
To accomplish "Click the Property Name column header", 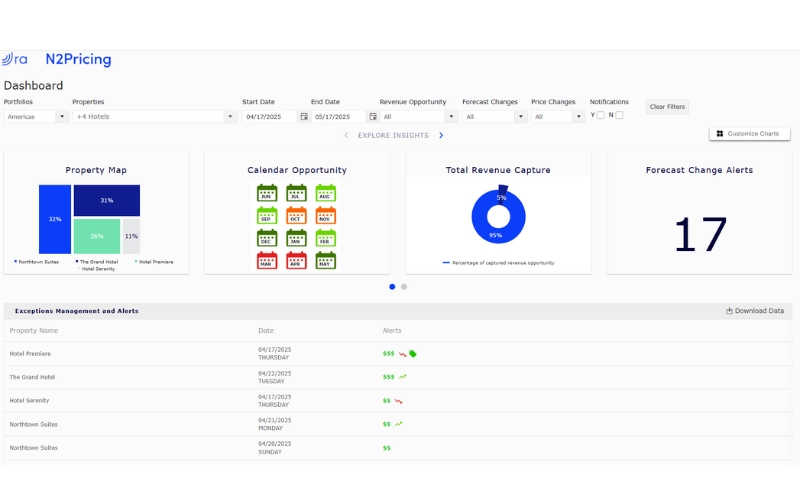I will 34,331.
